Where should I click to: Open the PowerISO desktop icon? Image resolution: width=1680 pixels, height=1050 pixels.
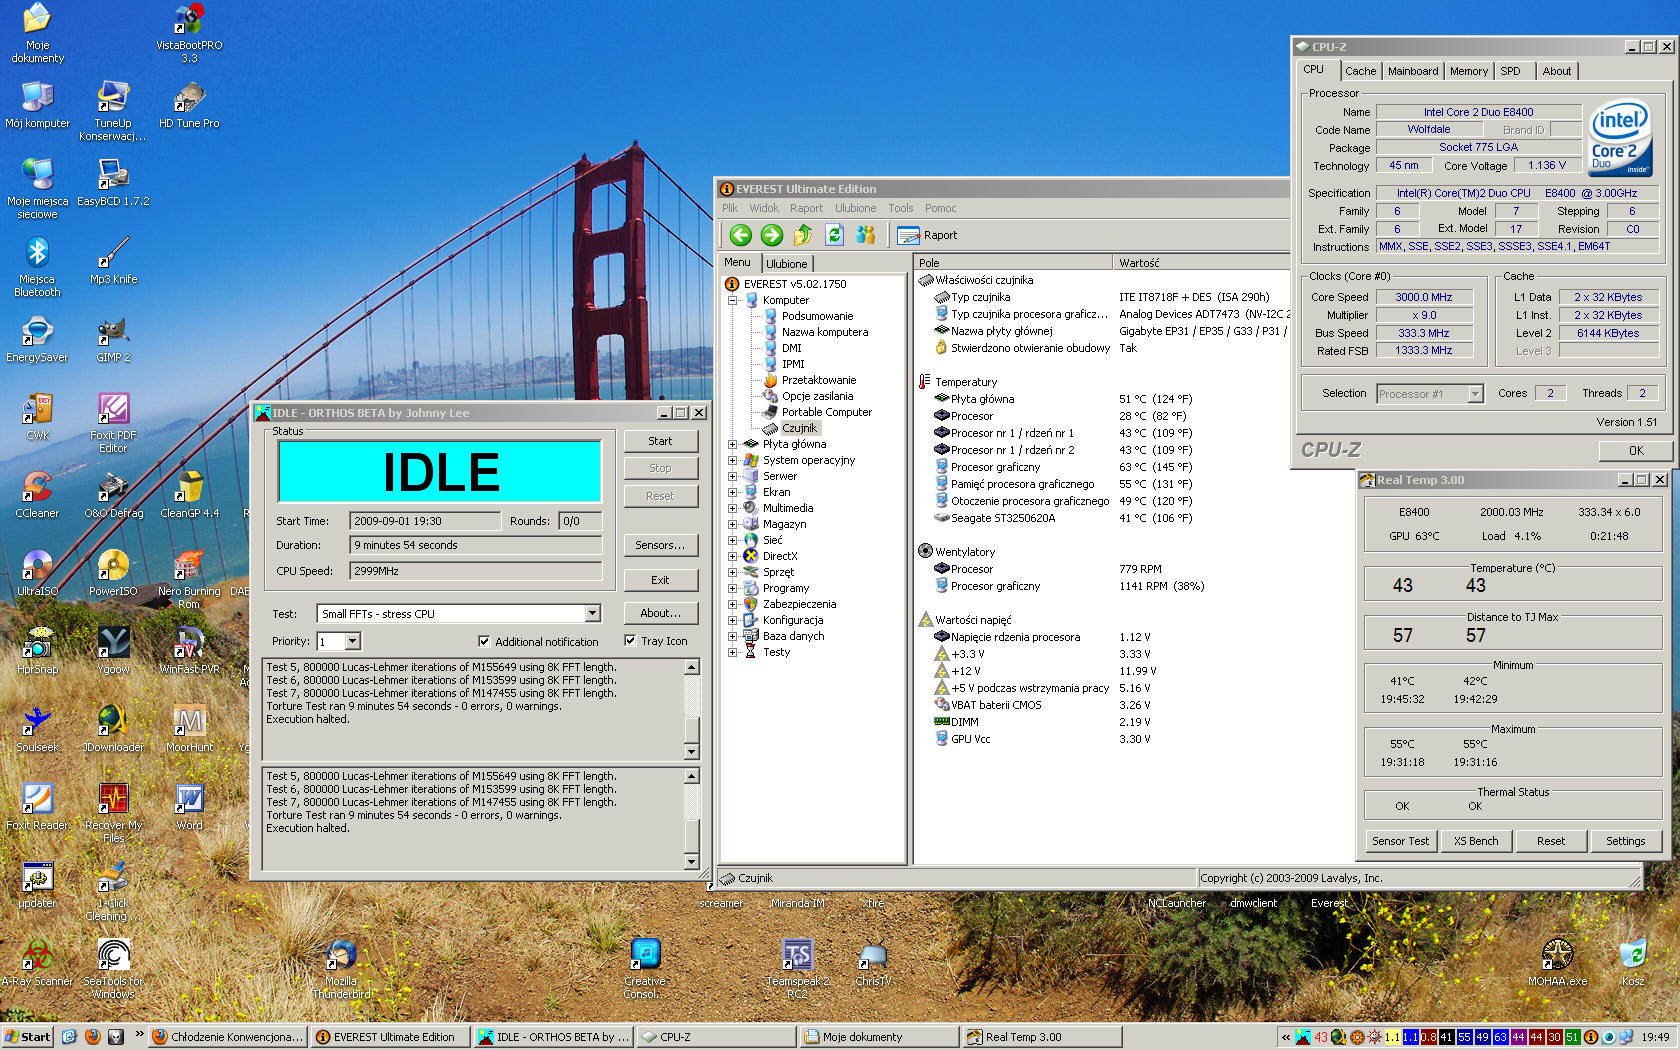coord(113,573)
